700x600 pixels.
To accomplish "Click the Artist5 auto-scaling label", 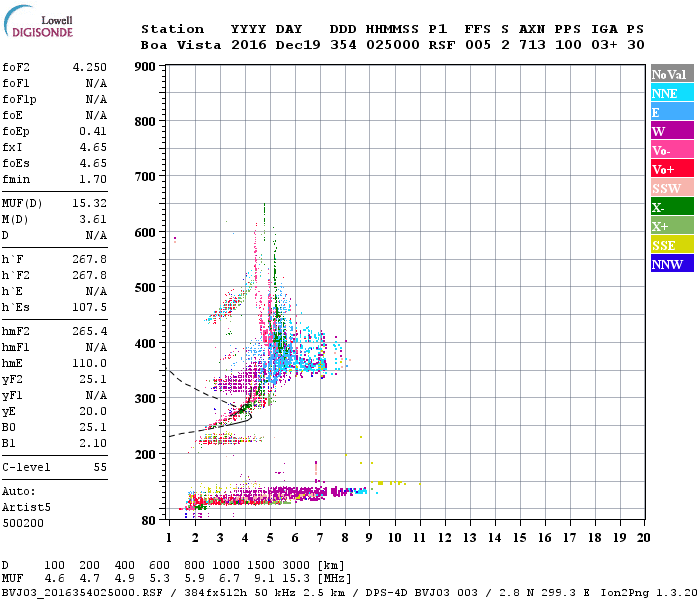I will pyautogui.click(x=26, y=508).
